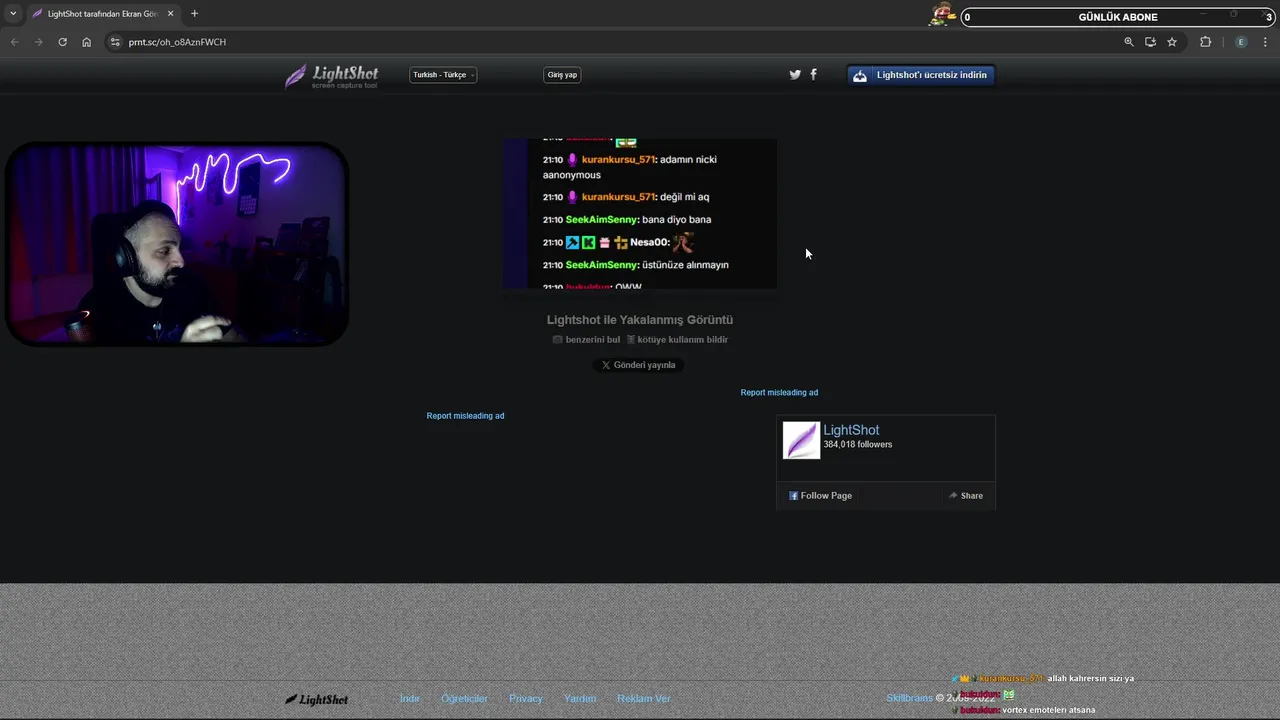This screenshot has height=720, width=1280.
Task: Click the LightShot feather logo in the header
Action: [x=332, y=76]
